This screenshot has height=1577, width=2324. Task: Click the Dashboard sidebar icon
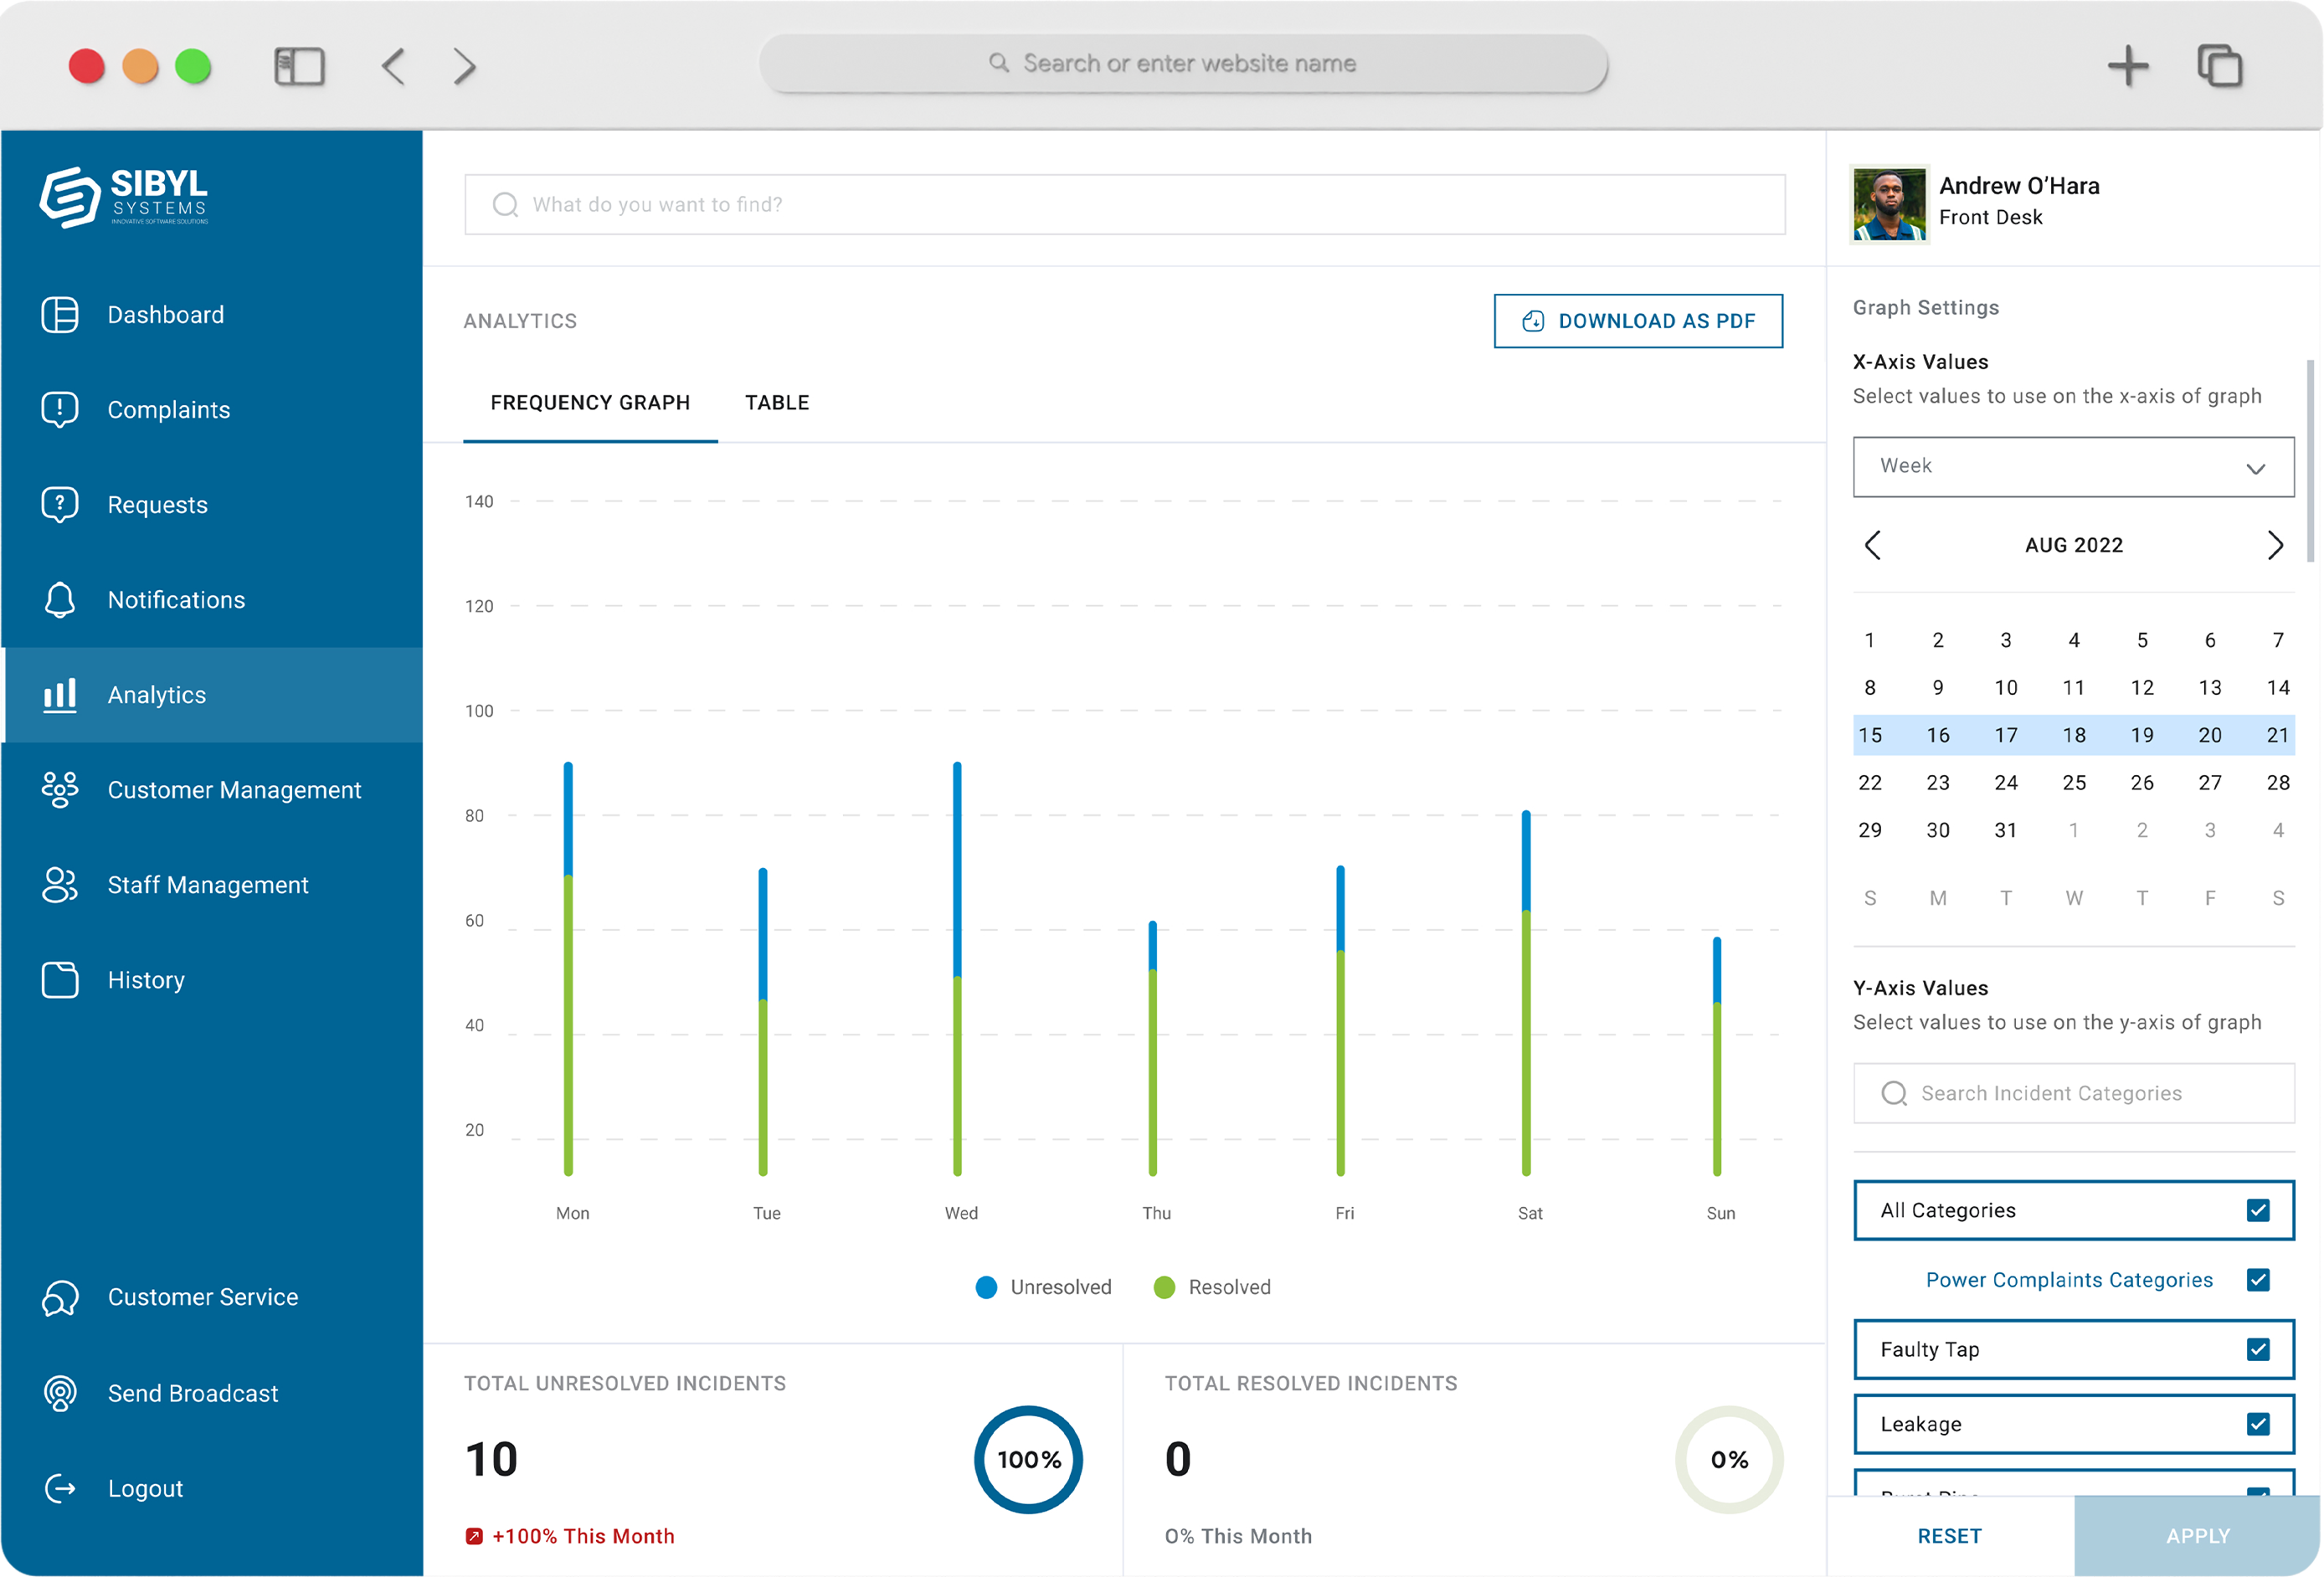point(60,315)
